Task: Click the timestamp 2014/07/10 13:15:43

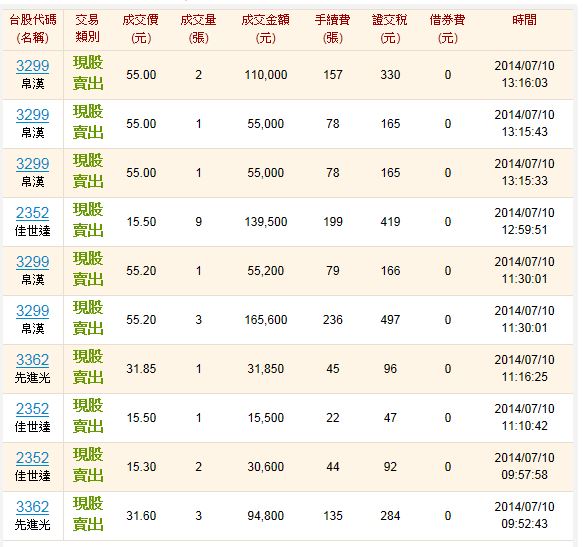Action: (524, 123)
